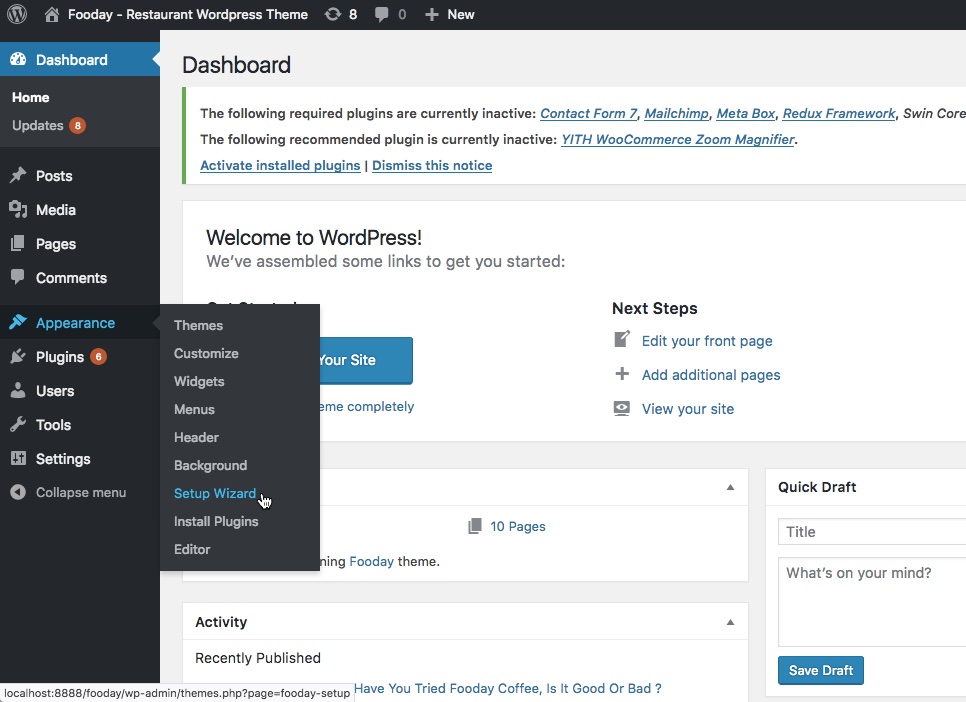The width and height of the screenshot is (966, 702).
Task: Open the Users menu label
Action: [55, 391]
